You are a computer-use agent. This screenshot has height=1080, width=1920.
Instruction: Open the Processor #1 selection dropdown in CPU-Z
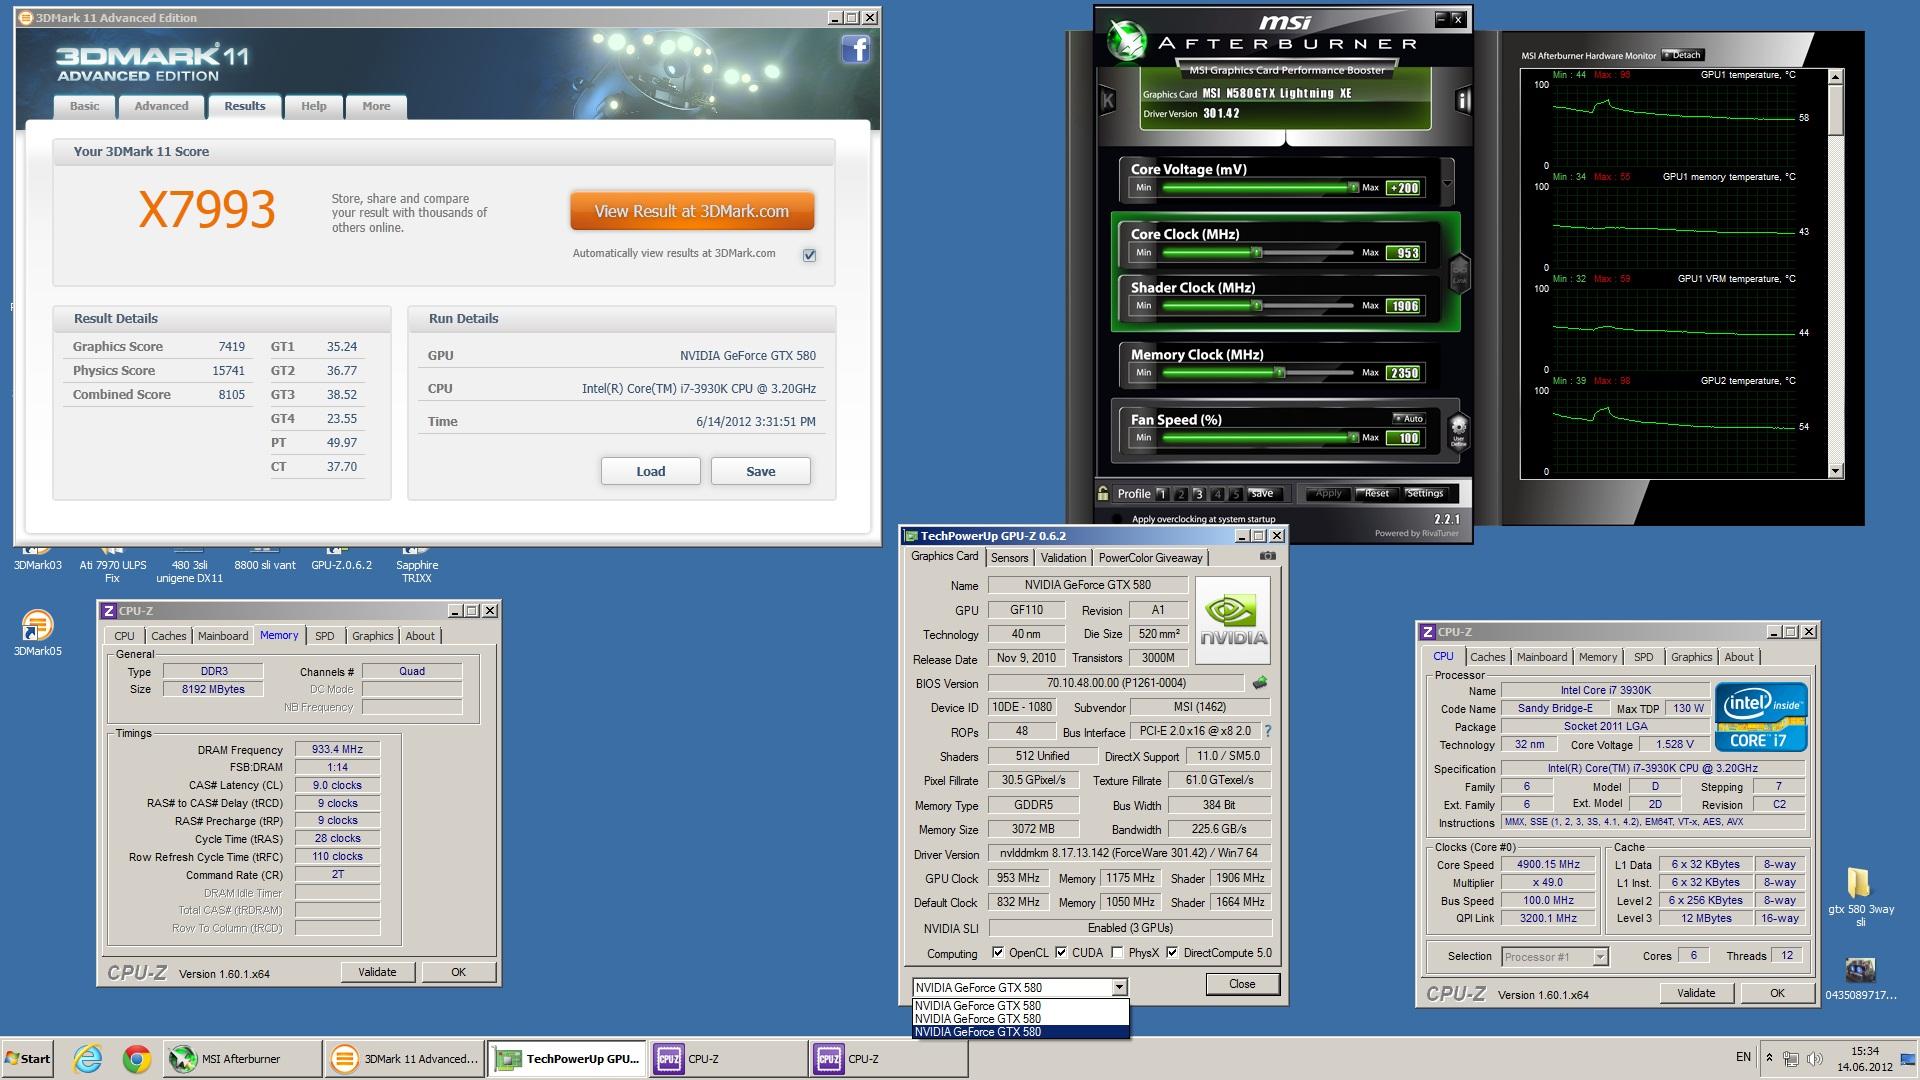(1600, 957)
